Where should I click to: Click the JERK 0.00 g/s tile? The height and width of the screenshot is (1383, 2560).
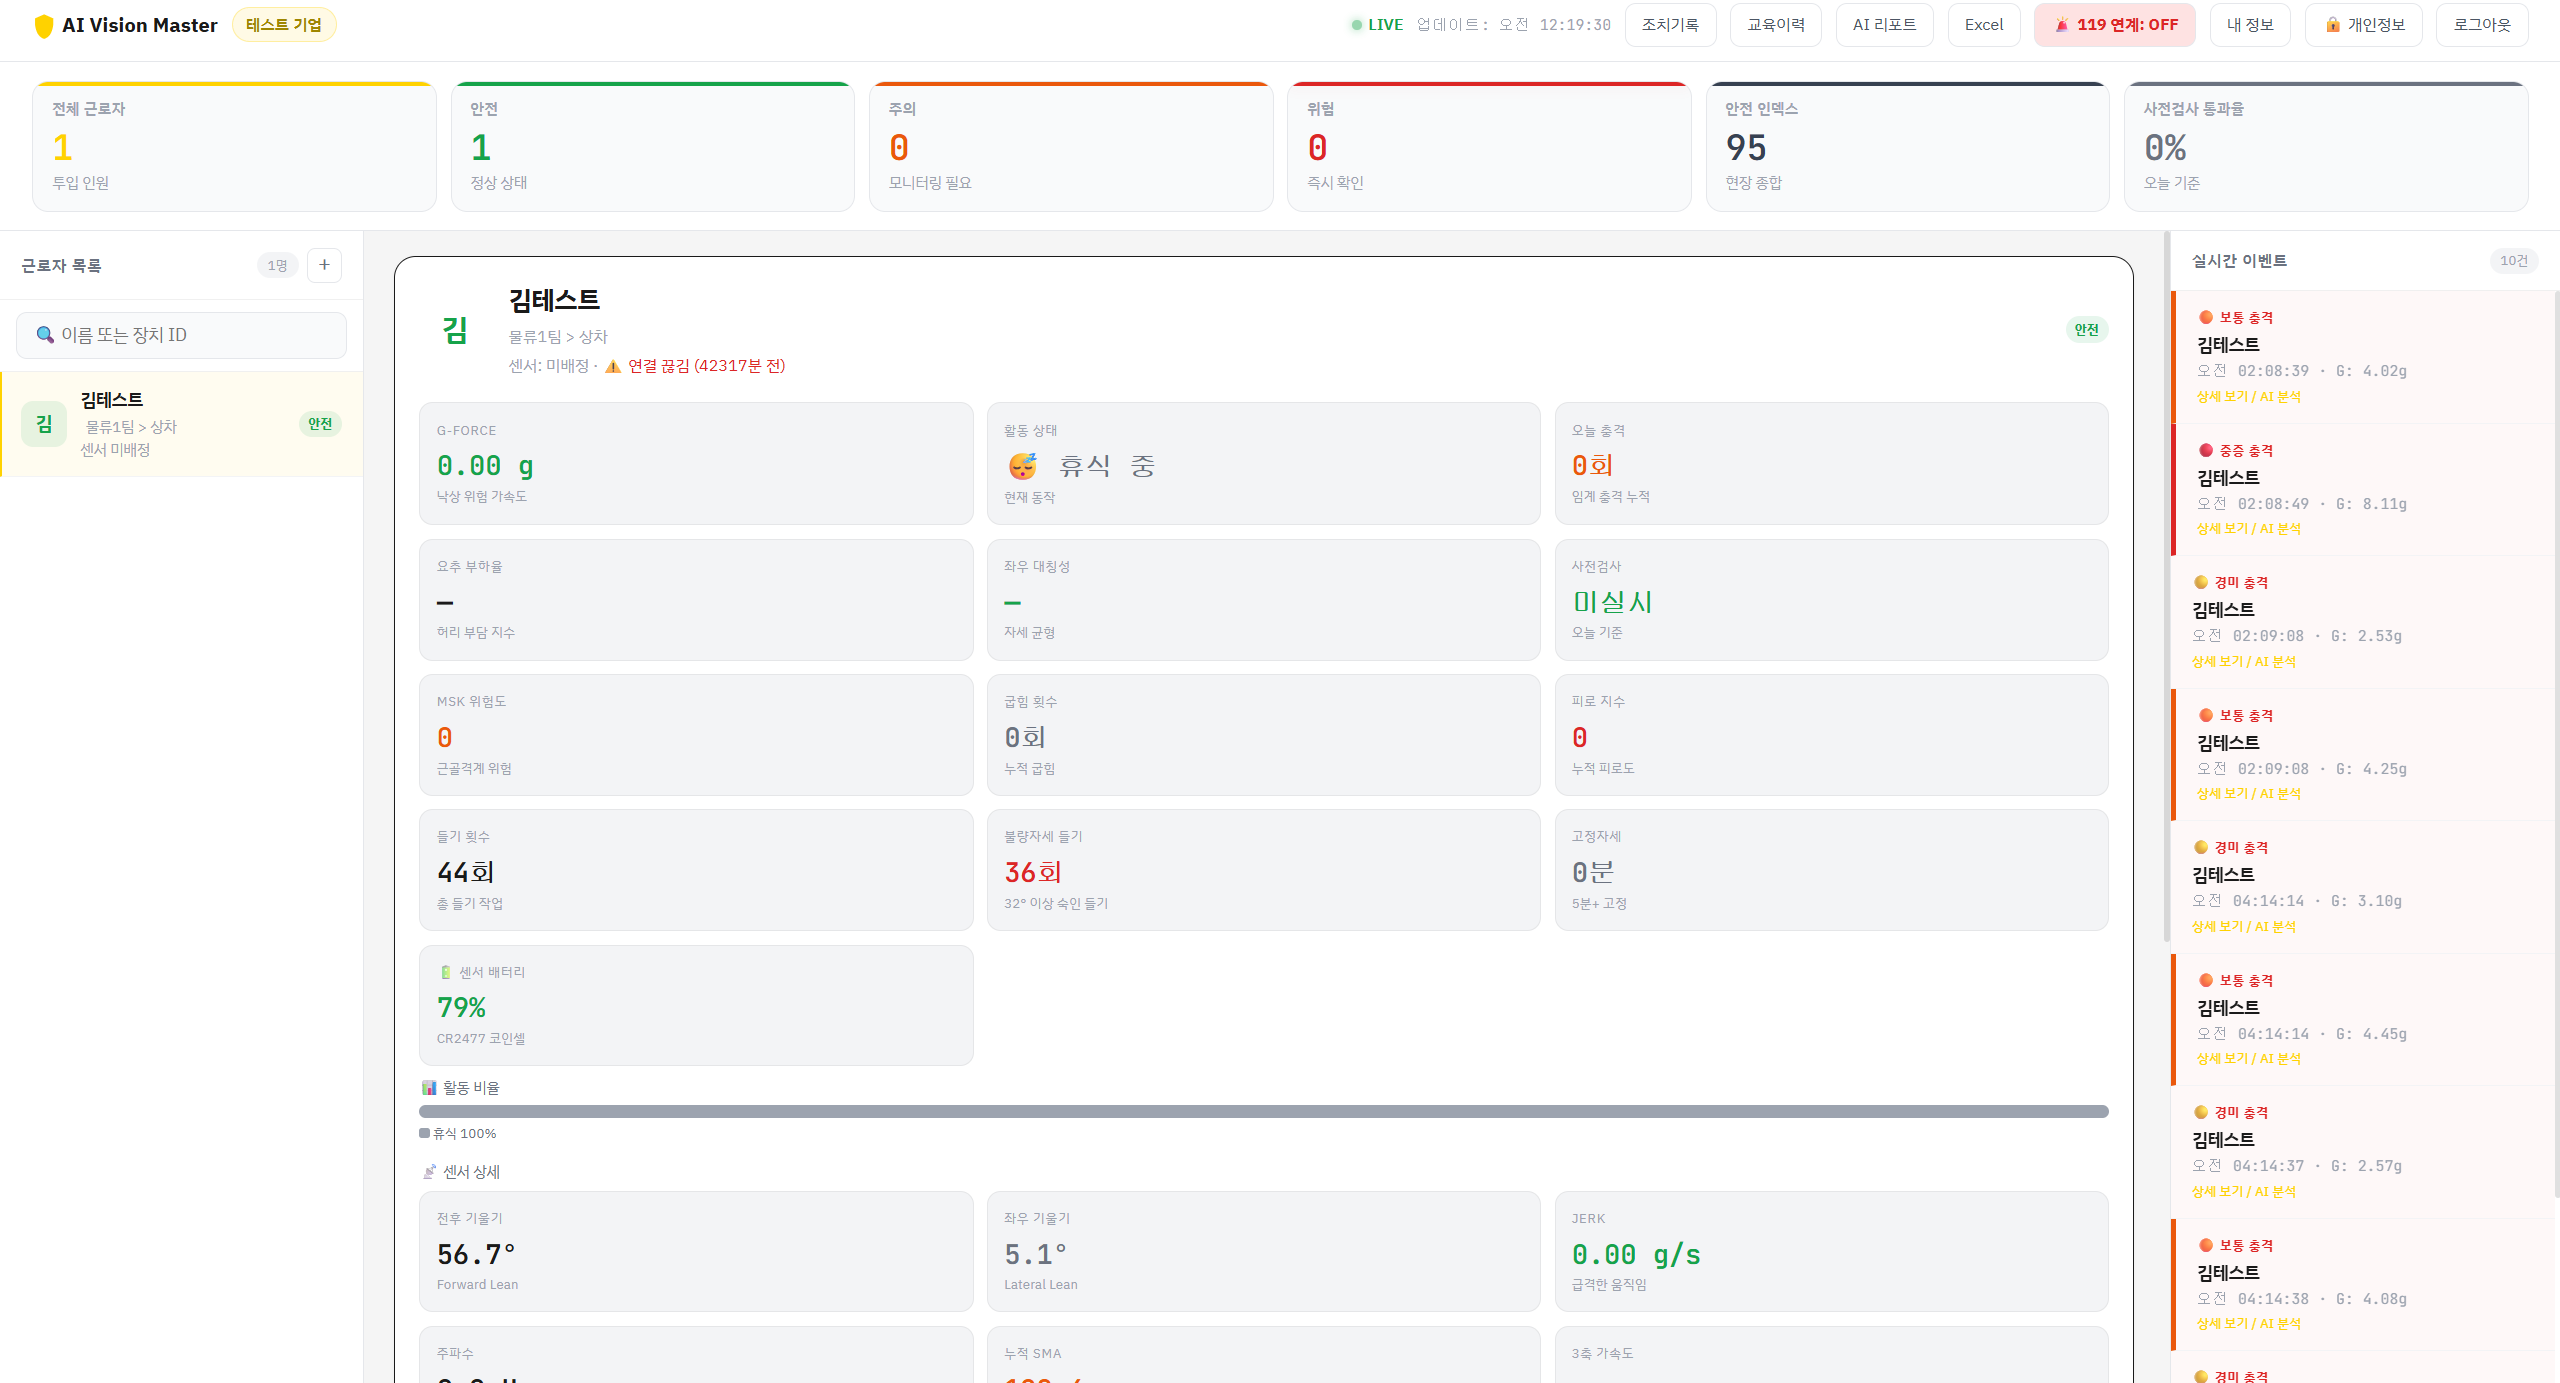tap(1831, 1251)
